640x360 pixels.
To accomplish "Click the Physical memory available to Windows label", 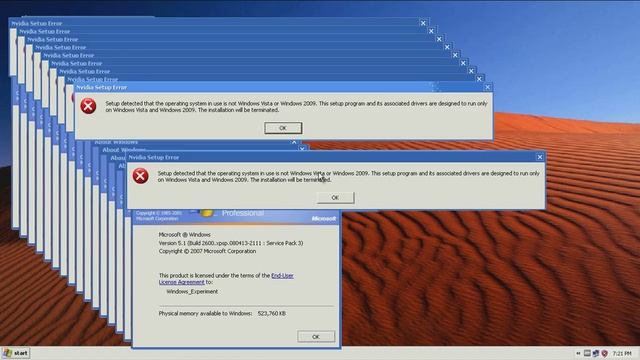I will [205, 313].
